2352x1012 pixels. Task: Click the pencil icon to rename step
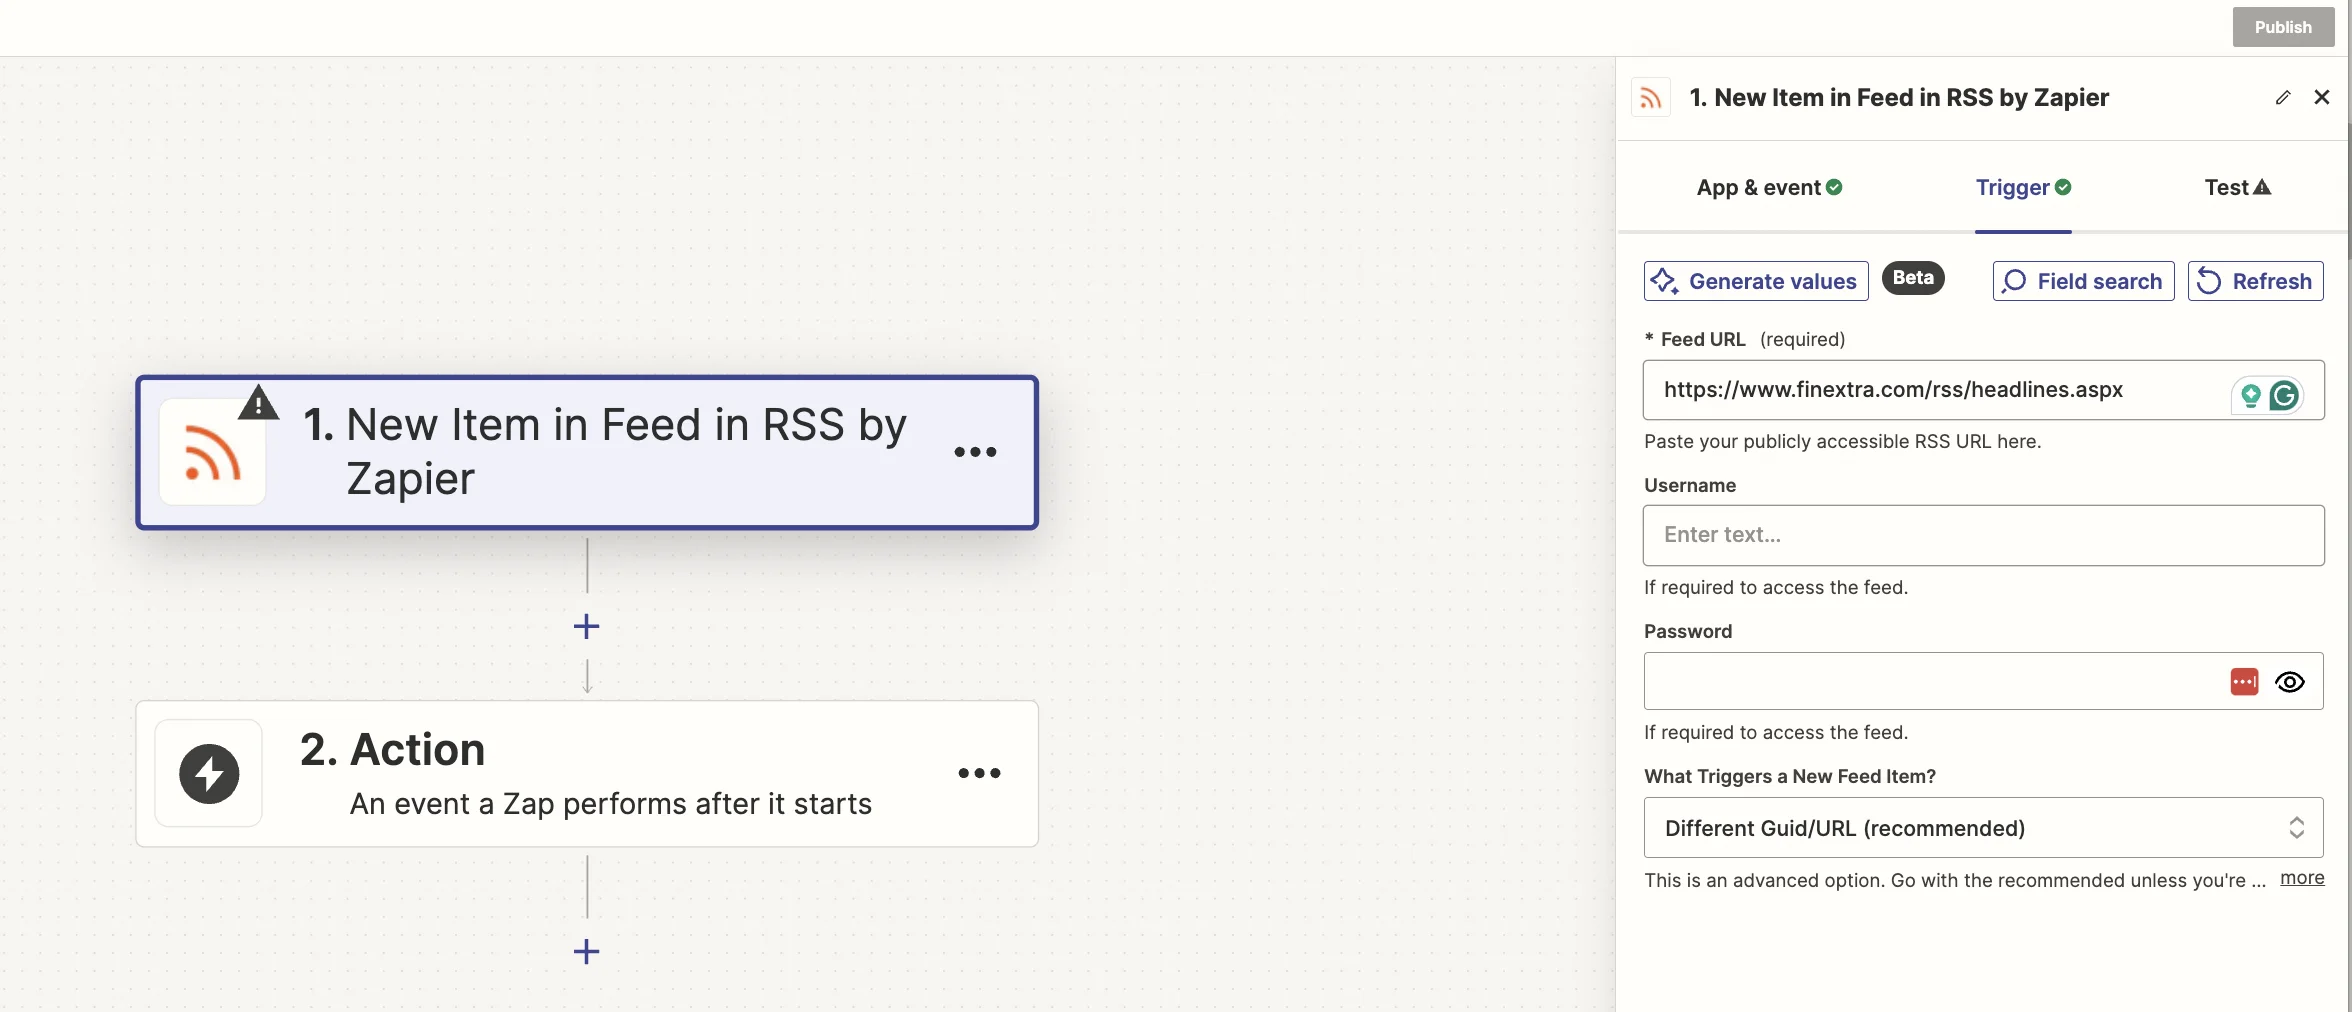(x=2283, y=97)
